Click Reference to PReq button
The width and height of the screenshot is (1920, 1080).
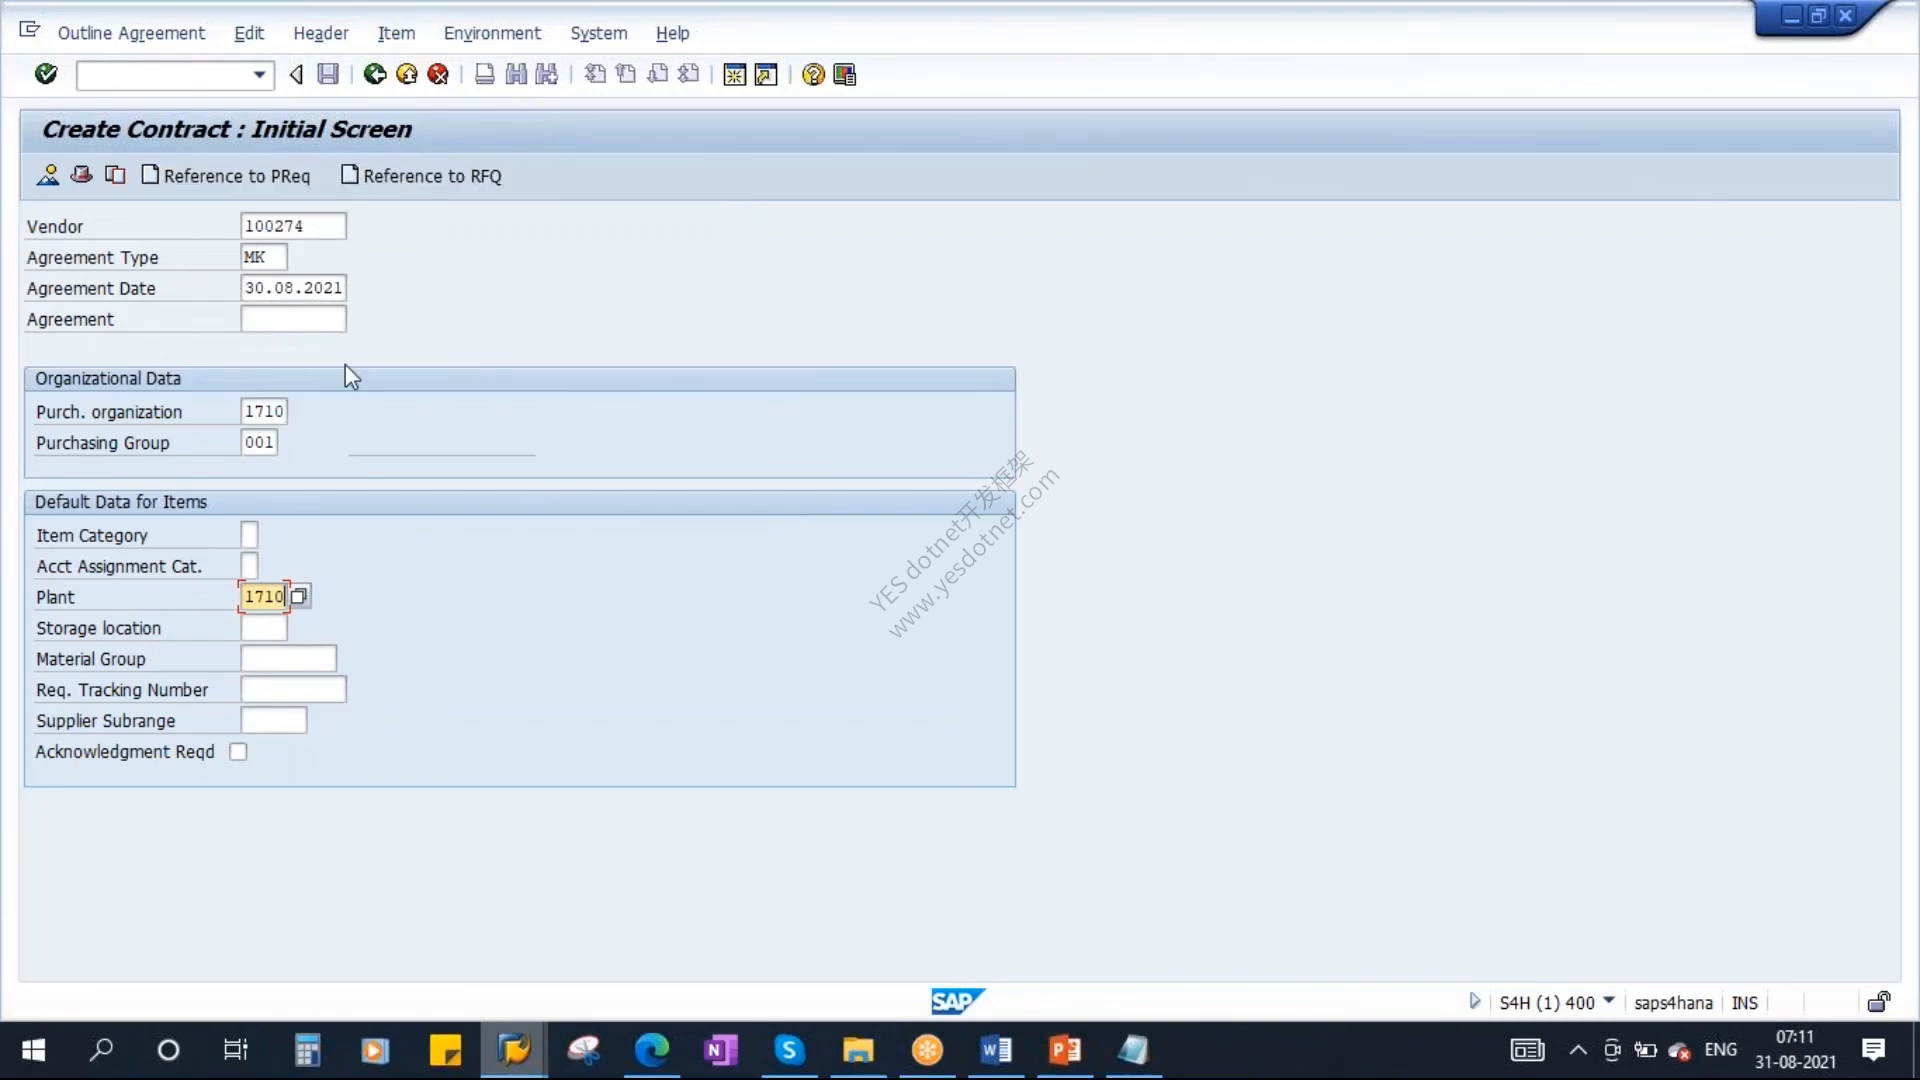pyautogui.click(x=226, y=176)
